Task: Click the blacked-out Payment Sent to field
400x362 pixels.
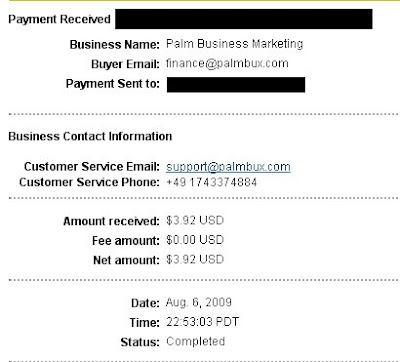Action: coord(236,85)
